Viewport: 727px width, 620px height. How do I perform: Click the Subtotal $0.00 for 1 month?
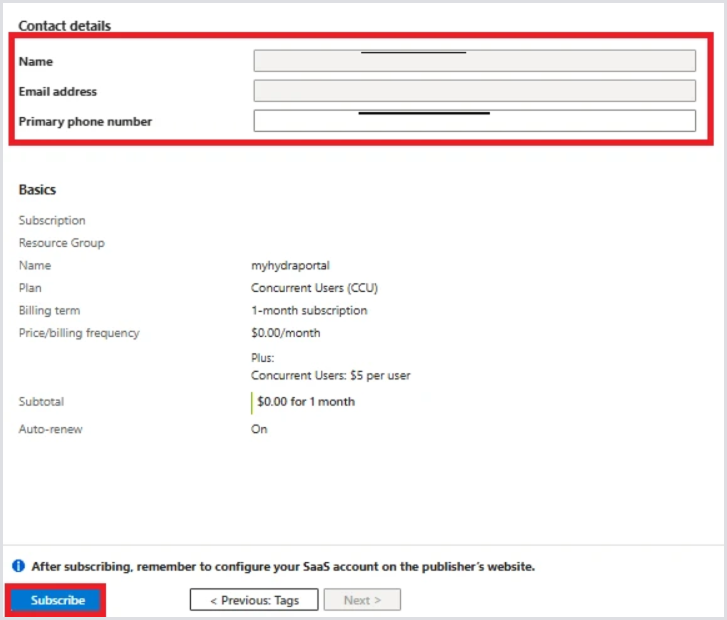306,402
